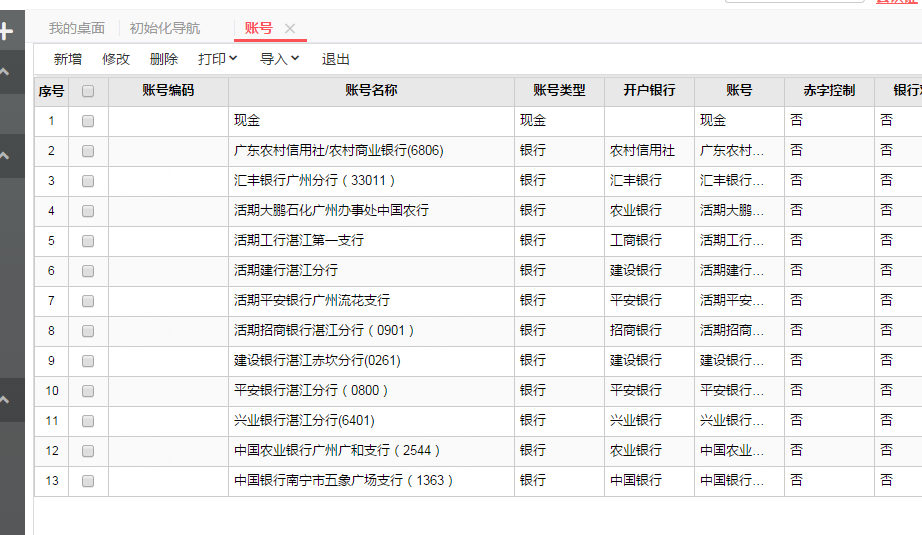Viewport: 922px width, 535px height.
Task: Select account name 平安银行湛江分行（0800）
Action: click(311, 390)
